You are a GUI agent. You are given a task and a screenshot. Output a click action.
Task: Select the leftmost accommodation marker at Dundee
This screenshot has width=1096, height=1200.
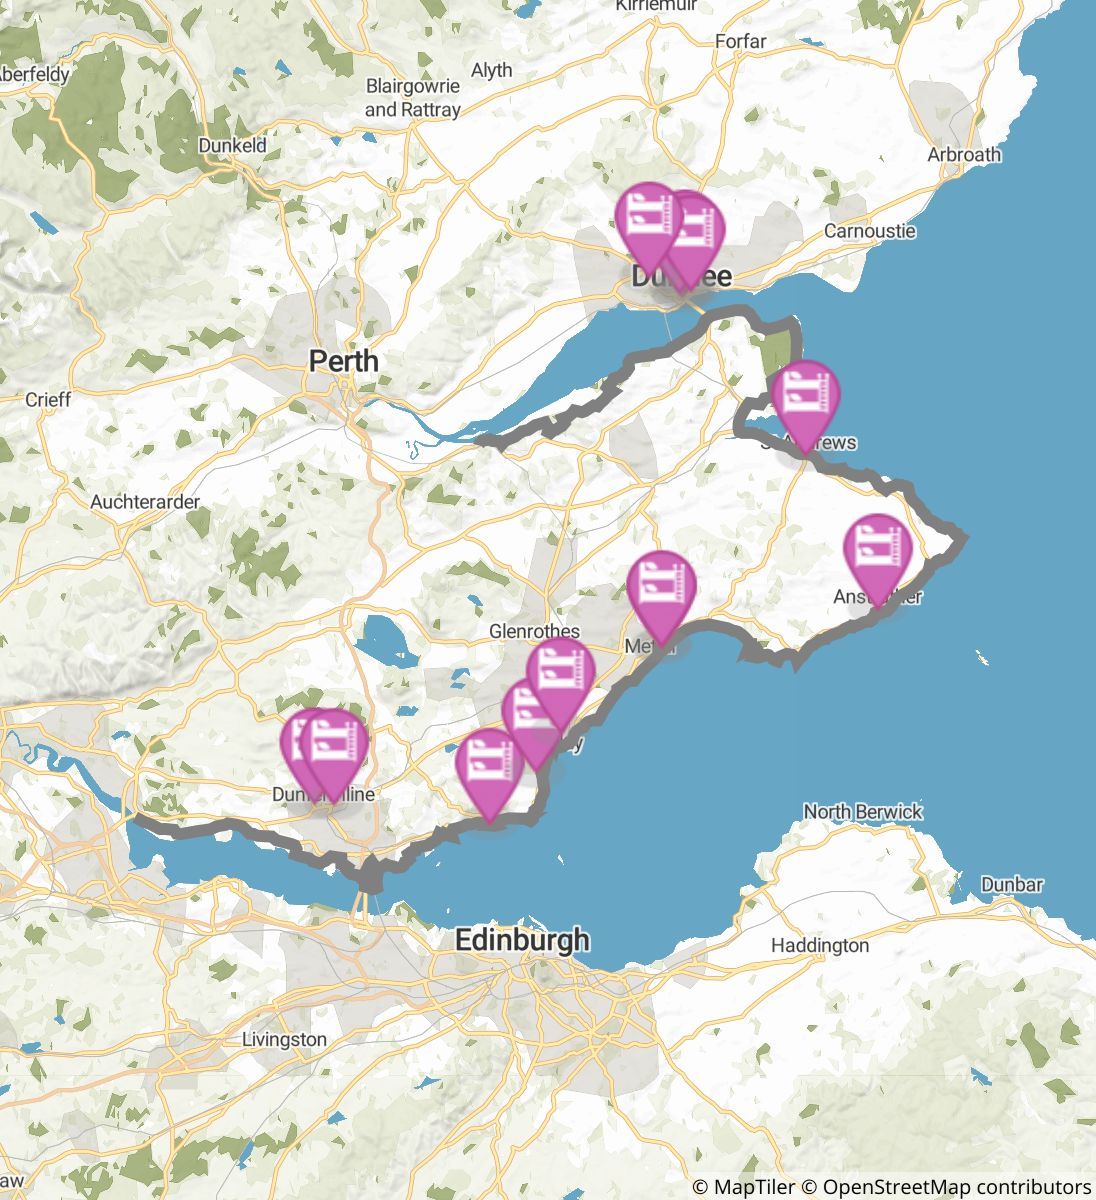click(649, 224)
